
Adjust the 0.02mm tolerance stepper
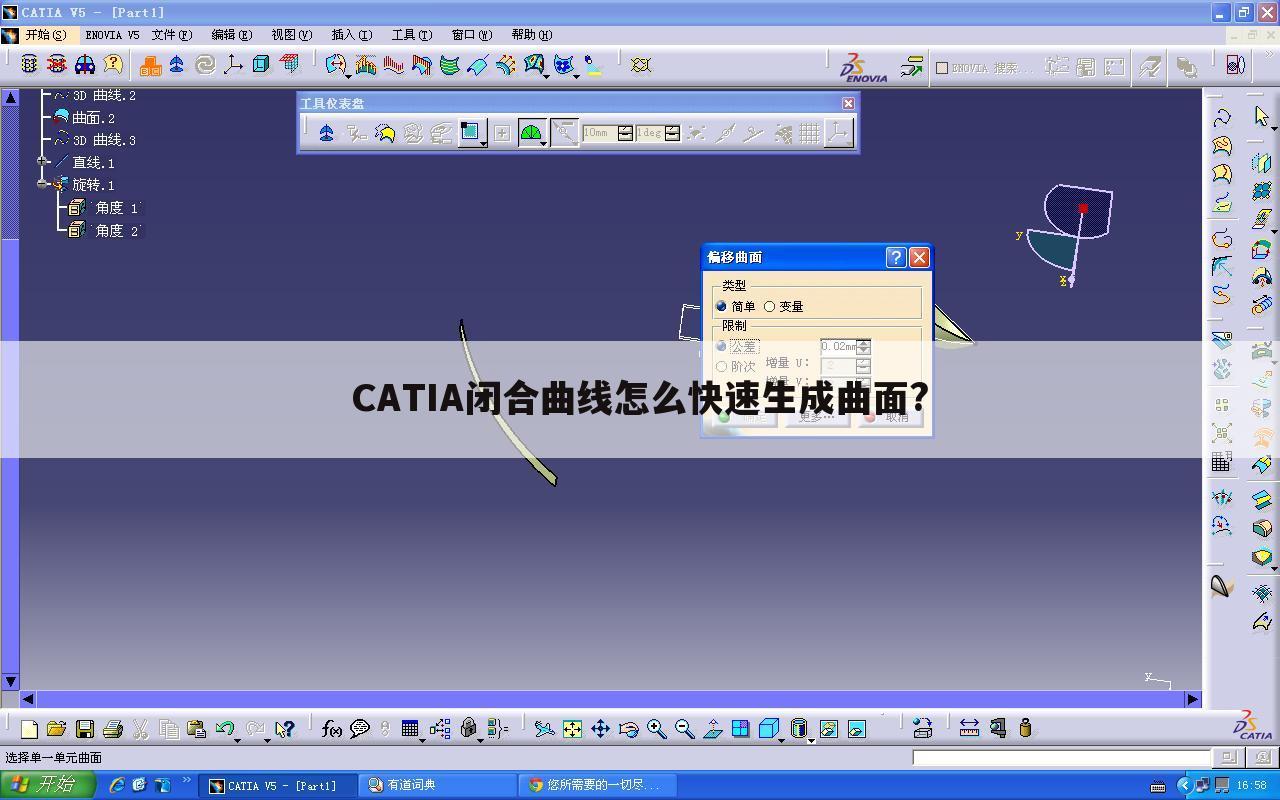[863, 346]
